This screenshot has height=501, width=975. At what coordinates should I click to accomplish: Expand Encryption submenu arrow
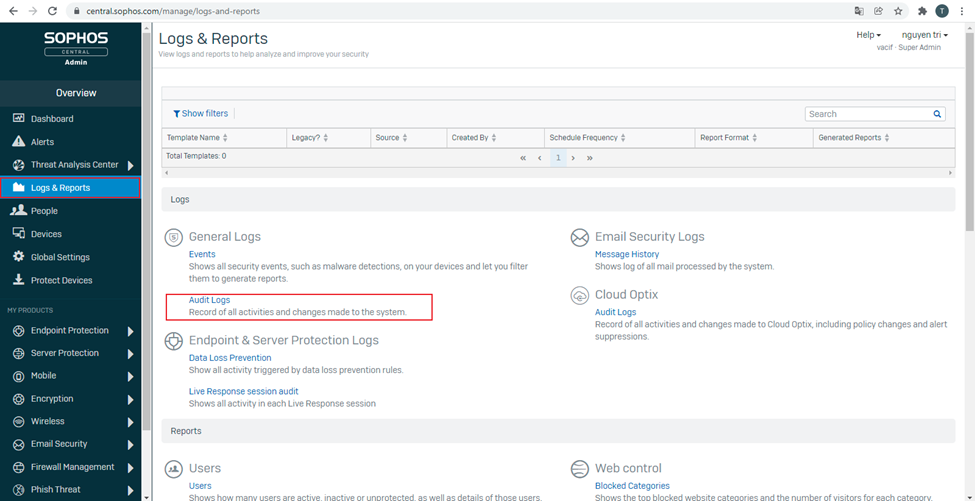(x=131, y=400)
